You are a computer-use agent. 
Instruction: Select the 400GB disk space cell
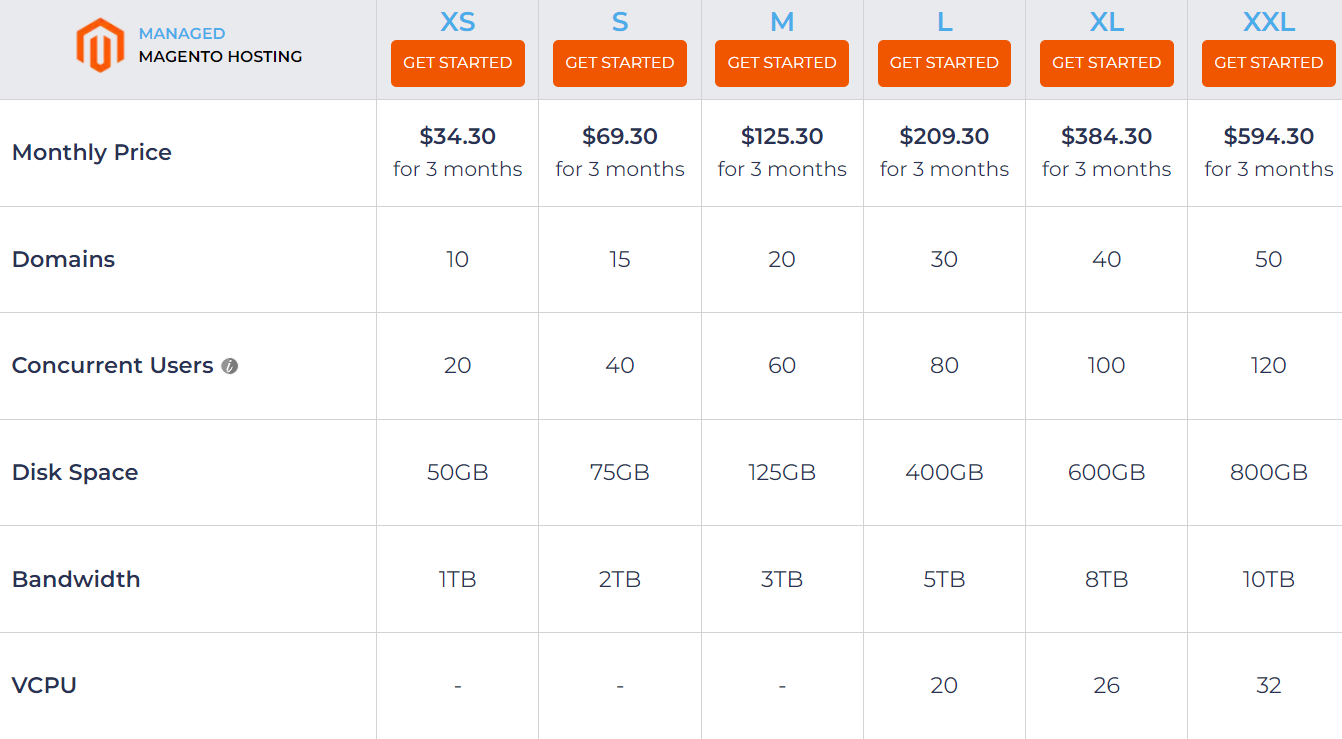pos(944,472)
